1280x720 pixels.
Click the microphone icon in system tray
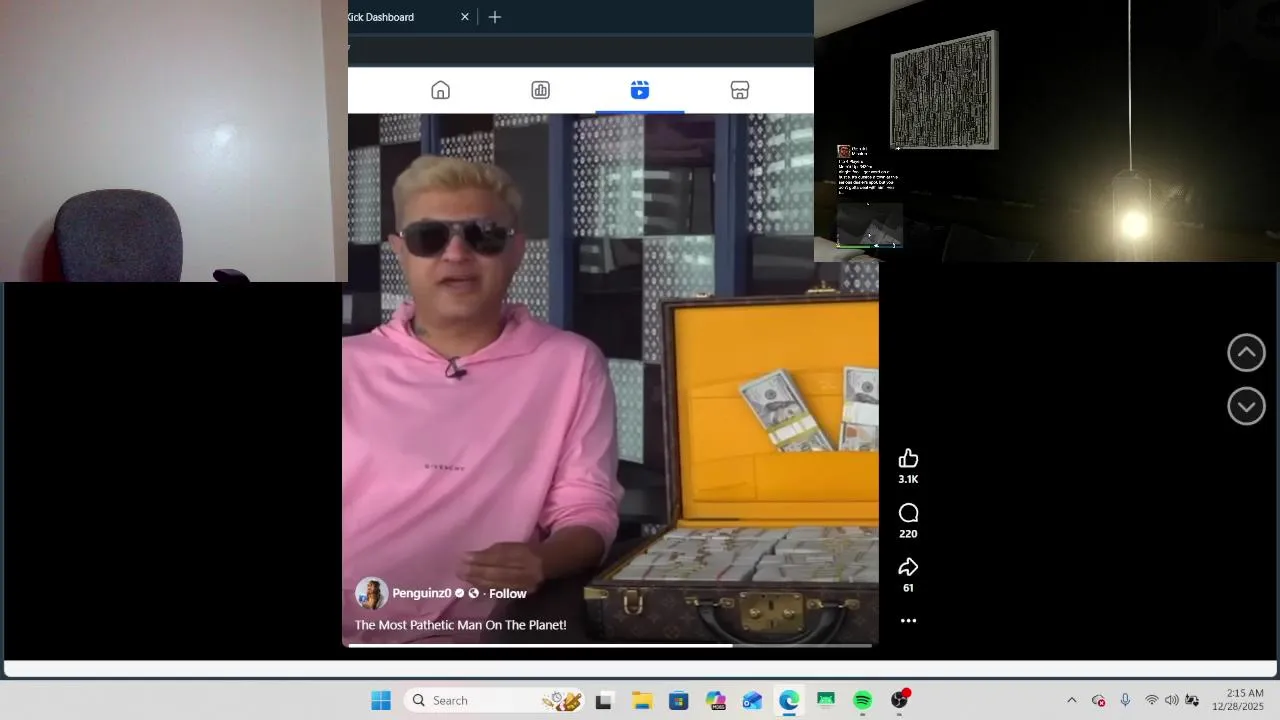point(1125,701)
